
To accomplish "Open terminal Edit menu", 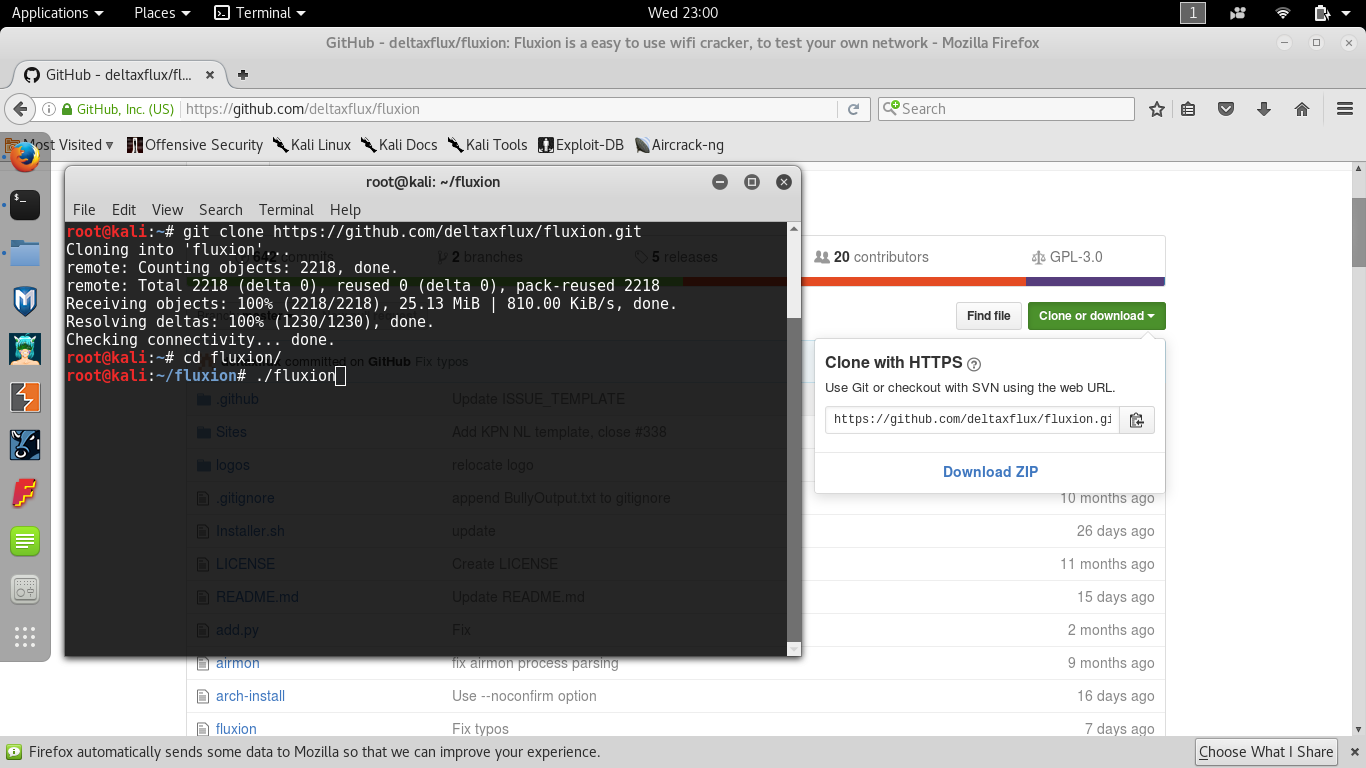I will [124, 210].
